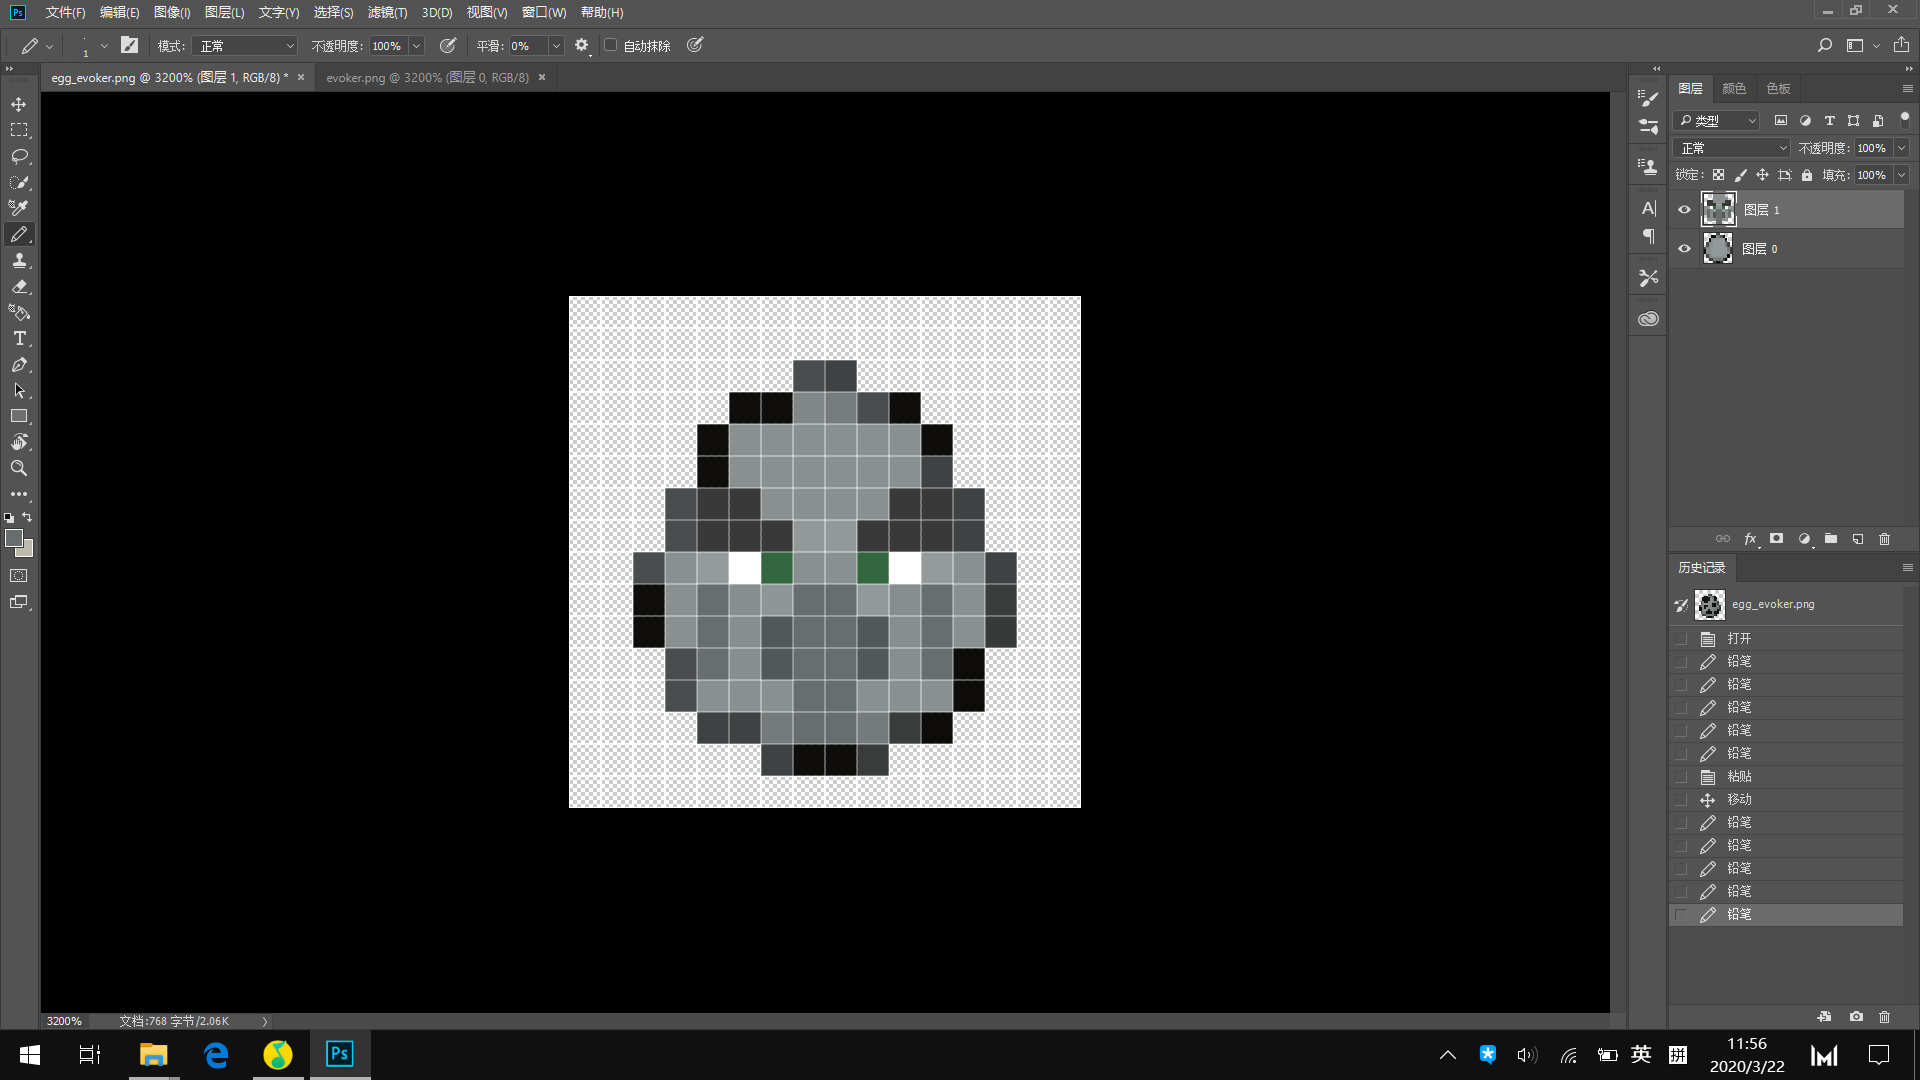1920x1080 pixels.
Task: Switch to the 颜色 panel tab
Action: [x=1734, y=88]
